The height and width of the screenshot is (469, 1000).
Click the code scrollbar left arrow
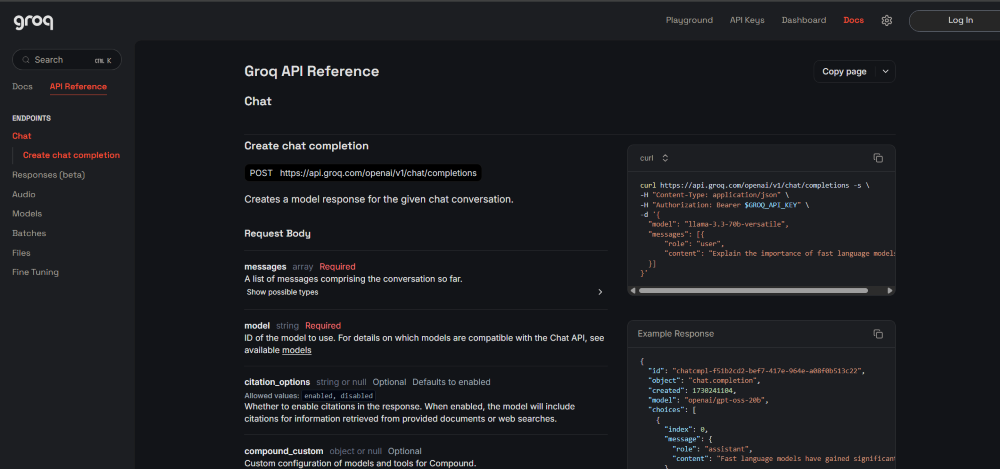pos(633,290)
